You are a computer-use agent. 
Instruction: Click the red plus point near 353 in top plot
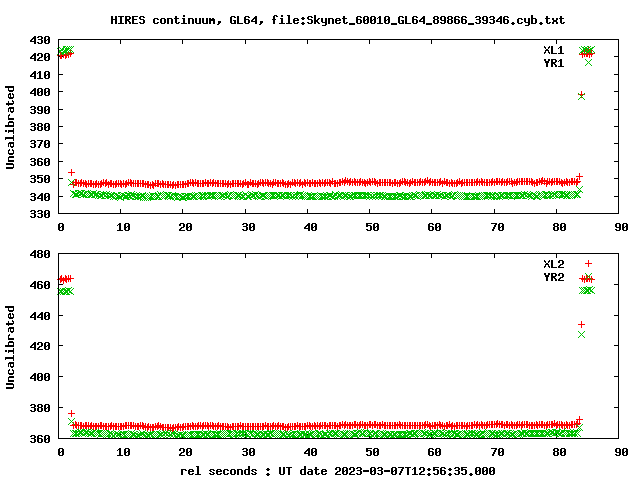(x=71, y=173)
